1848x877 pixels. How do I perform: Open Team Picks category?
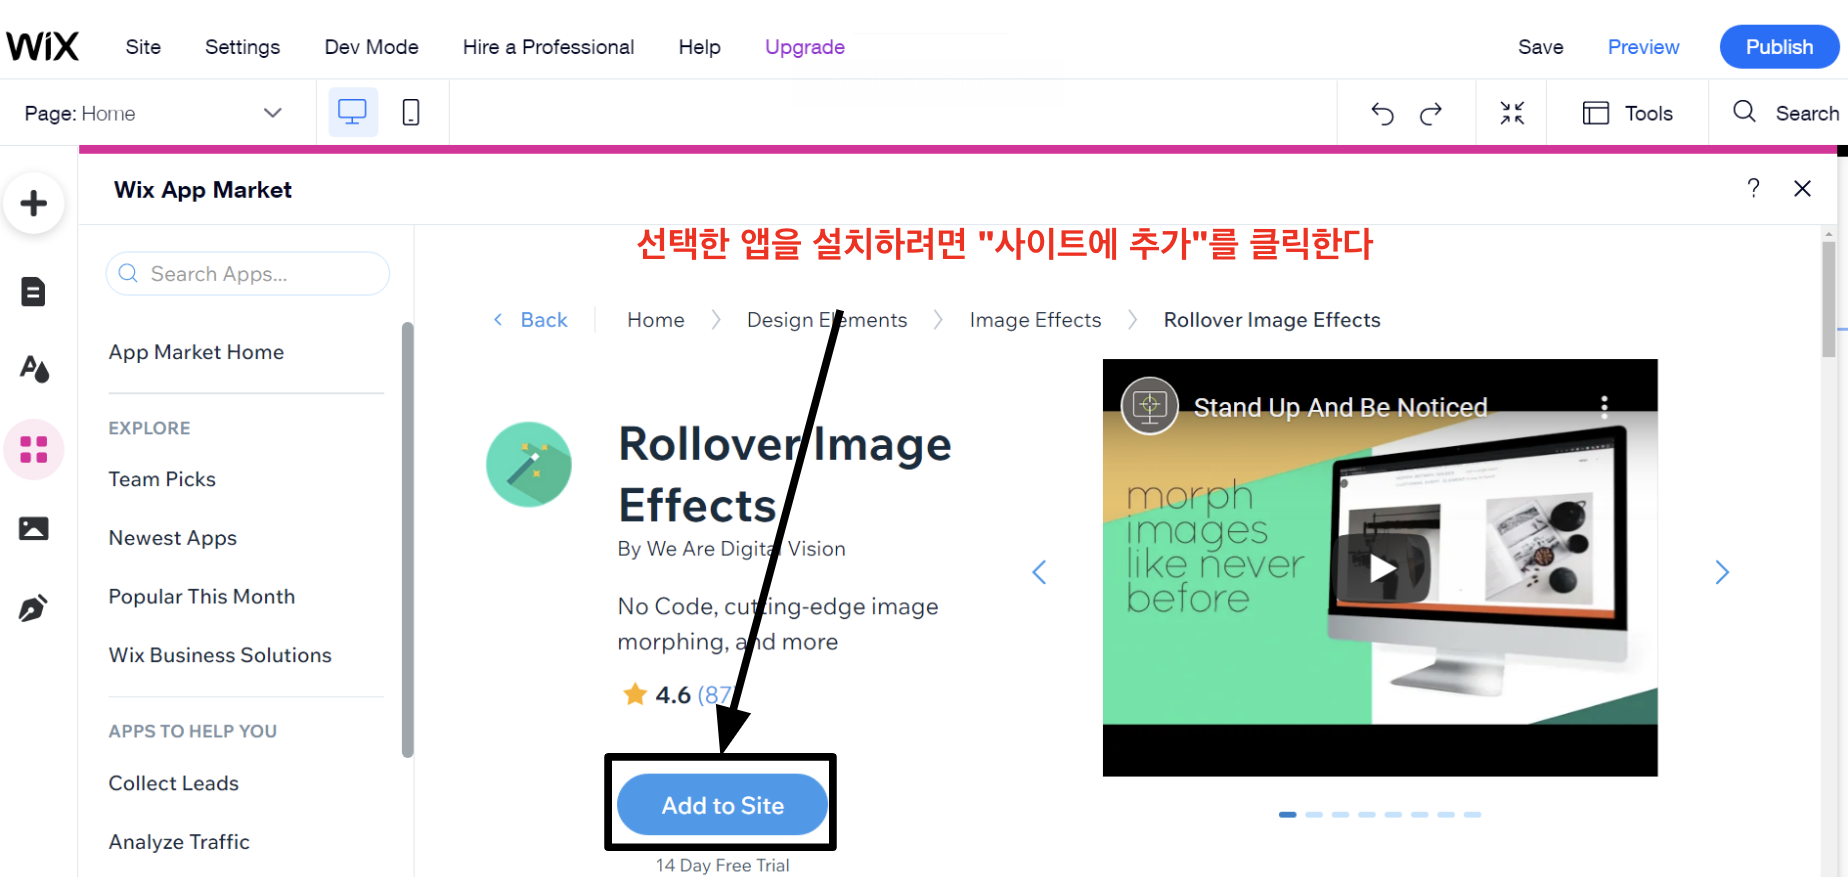coord(162,479)
